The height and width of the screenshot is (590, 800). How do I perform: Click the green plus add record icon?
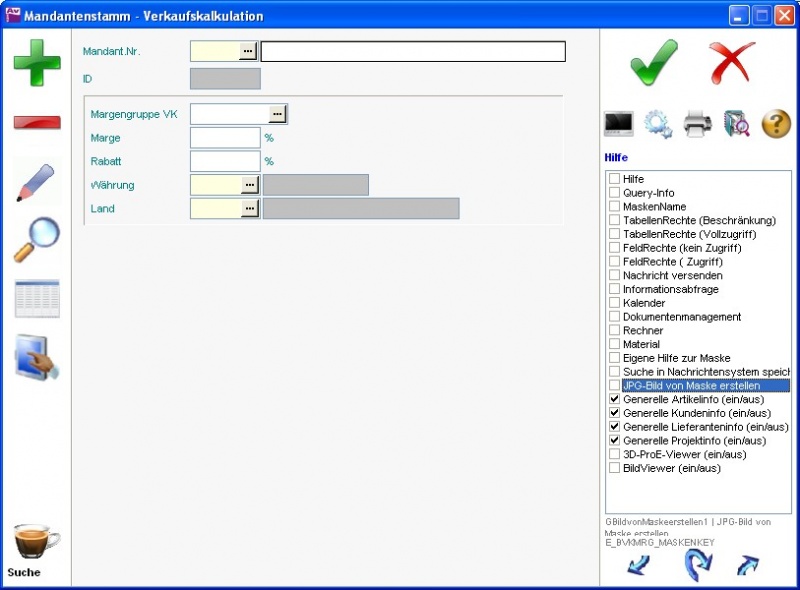click(x=37, y=62)
